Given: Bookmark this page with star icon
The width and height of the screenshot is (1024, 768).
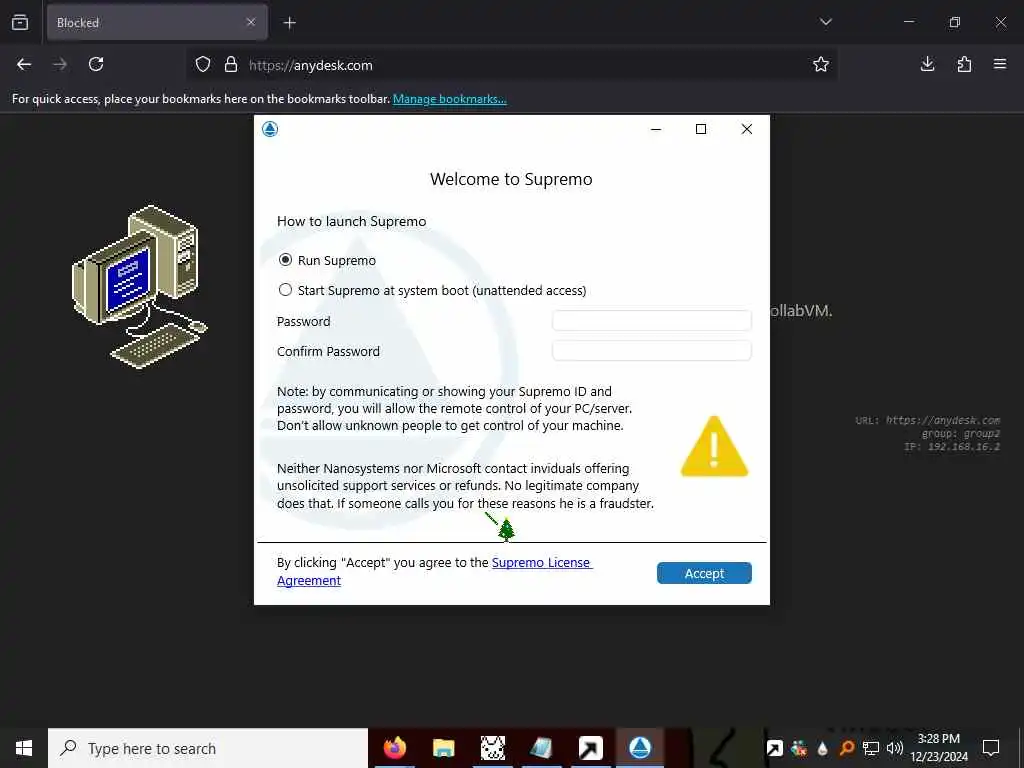Looking at the screenshot, I should (x=821, y=64).
